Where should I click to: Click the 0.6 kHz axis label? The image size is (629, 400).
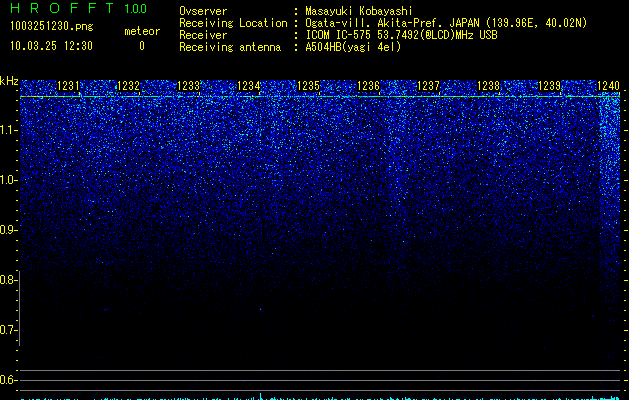pyautogui.click(x=8, y=380)
